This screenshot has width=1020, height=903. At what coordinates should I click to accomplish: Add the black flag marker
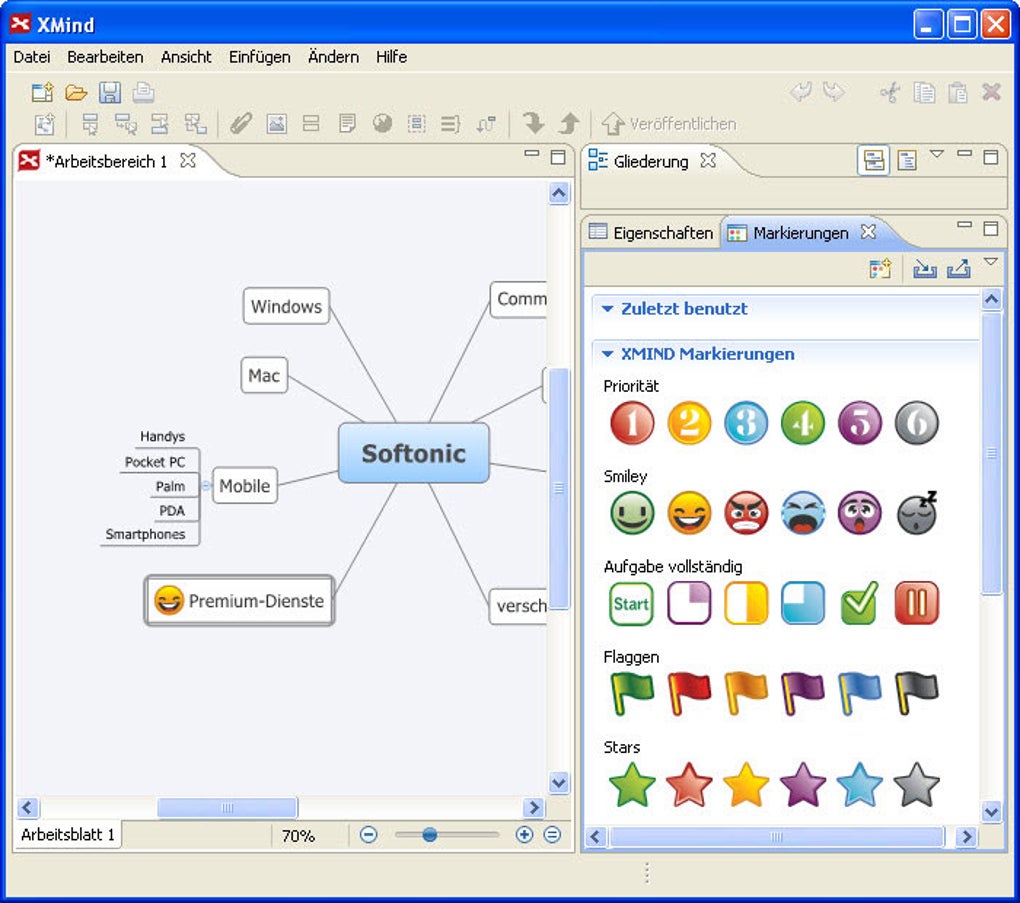(x=917, y=694)
